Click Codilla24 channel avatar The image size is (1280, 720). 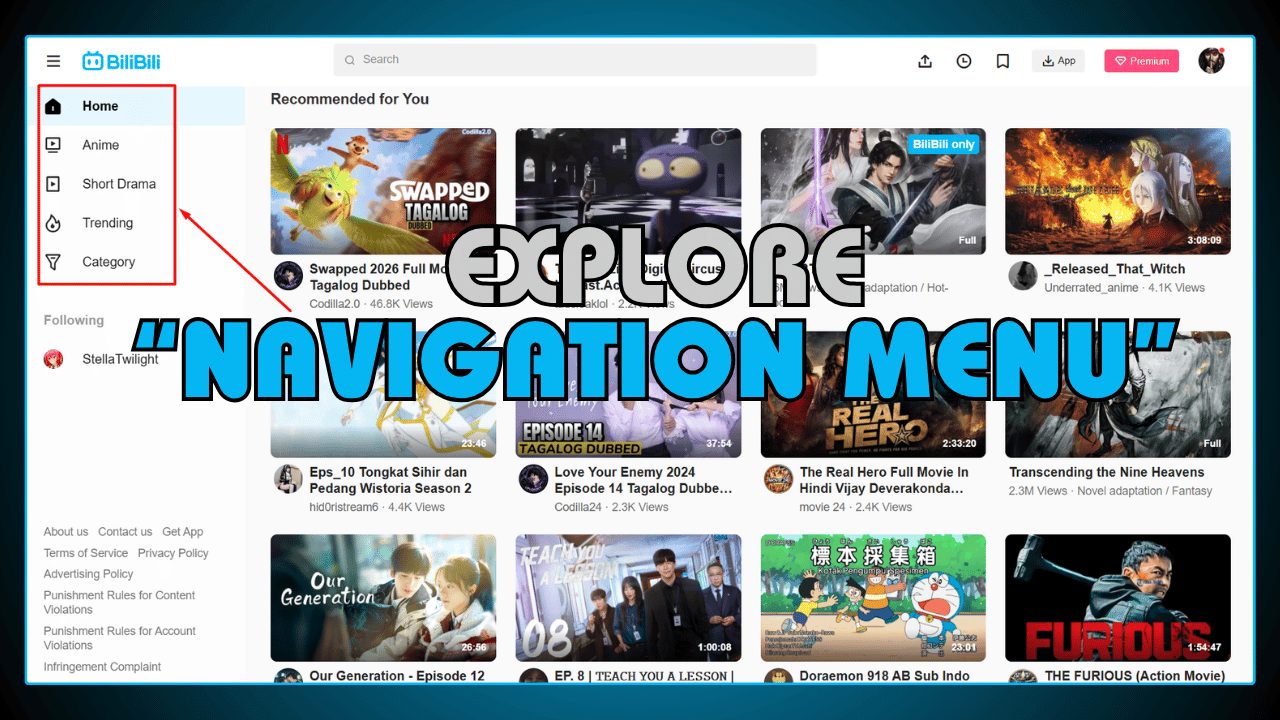tap(533, 479)
